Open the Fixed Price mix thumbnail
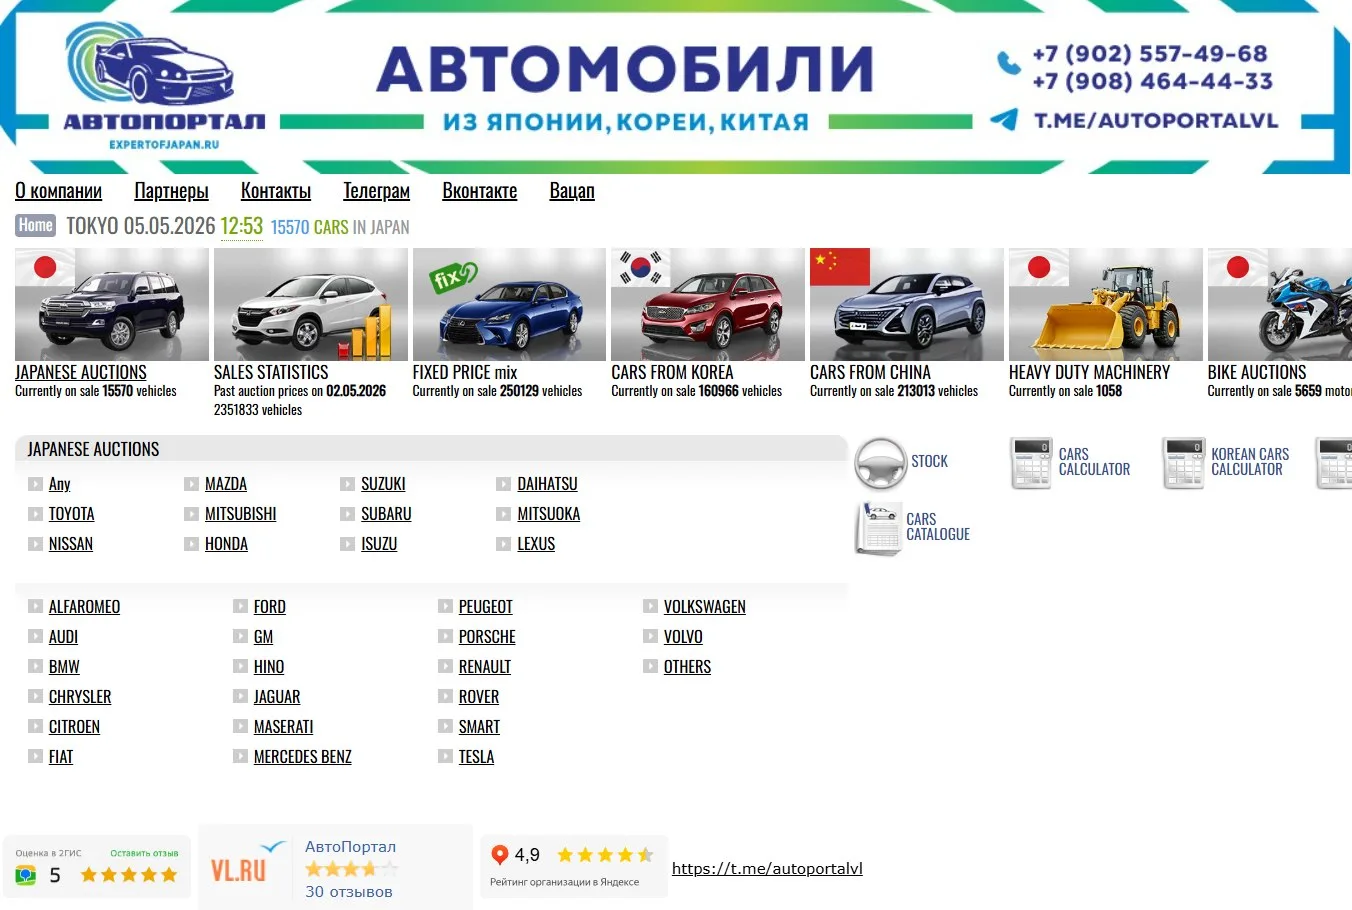 click(509, 304)
